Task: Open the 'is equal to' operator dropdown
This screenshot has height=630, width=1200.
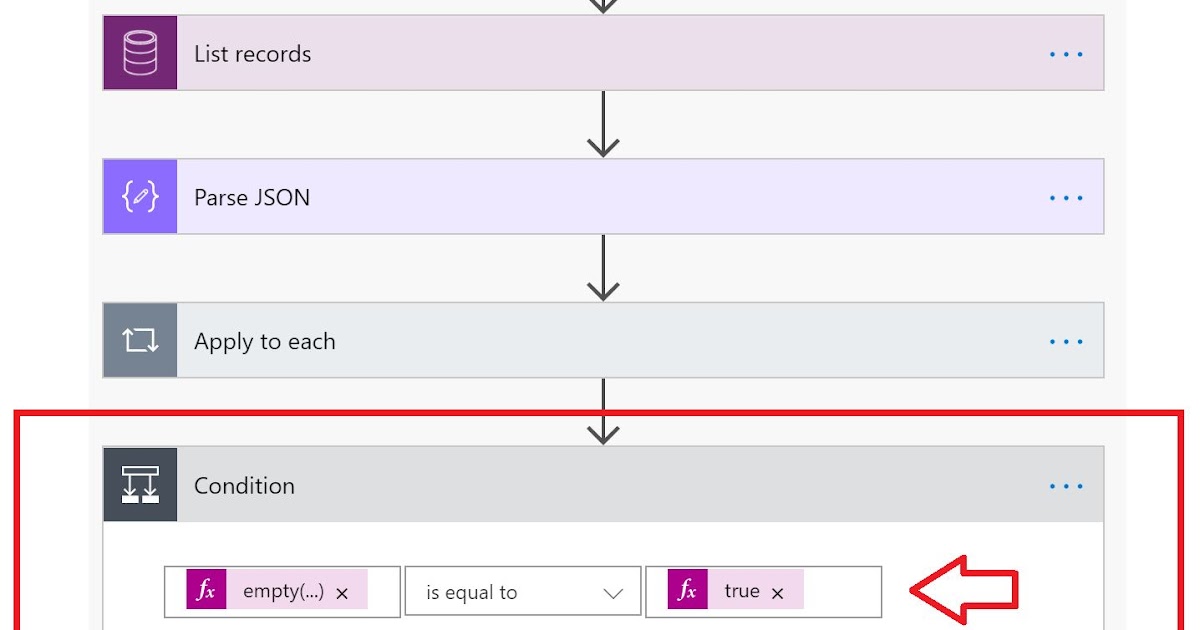Action: tap(522, 591)
